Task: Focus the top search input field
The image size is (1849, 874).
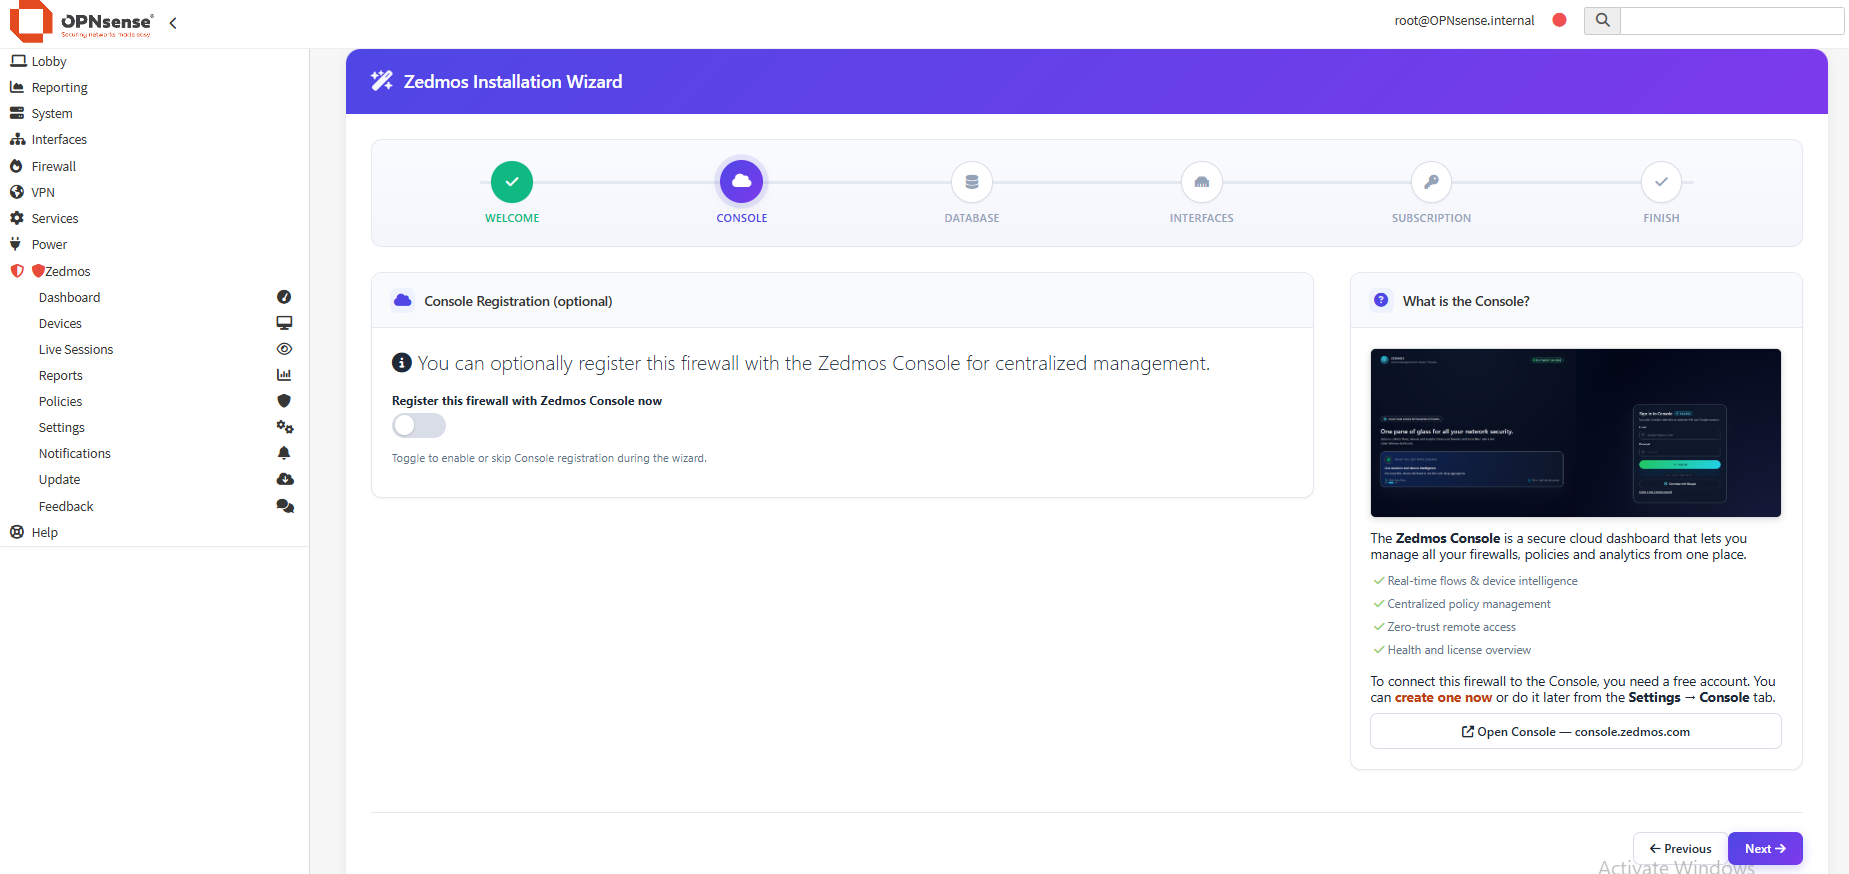Action: coord(1732,20)
